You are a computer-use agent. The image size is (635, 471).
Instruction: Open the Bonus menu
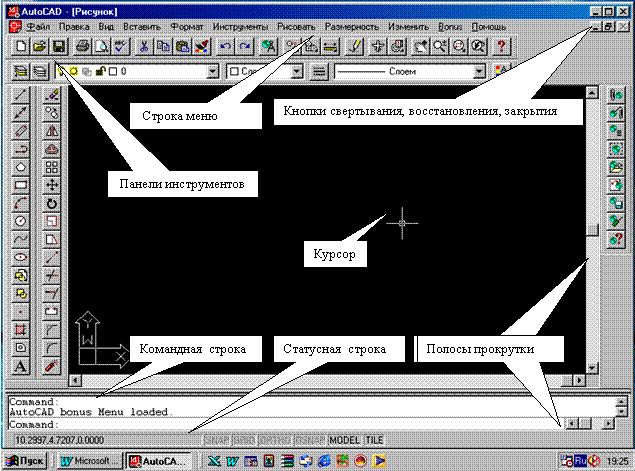click(450, 27)
